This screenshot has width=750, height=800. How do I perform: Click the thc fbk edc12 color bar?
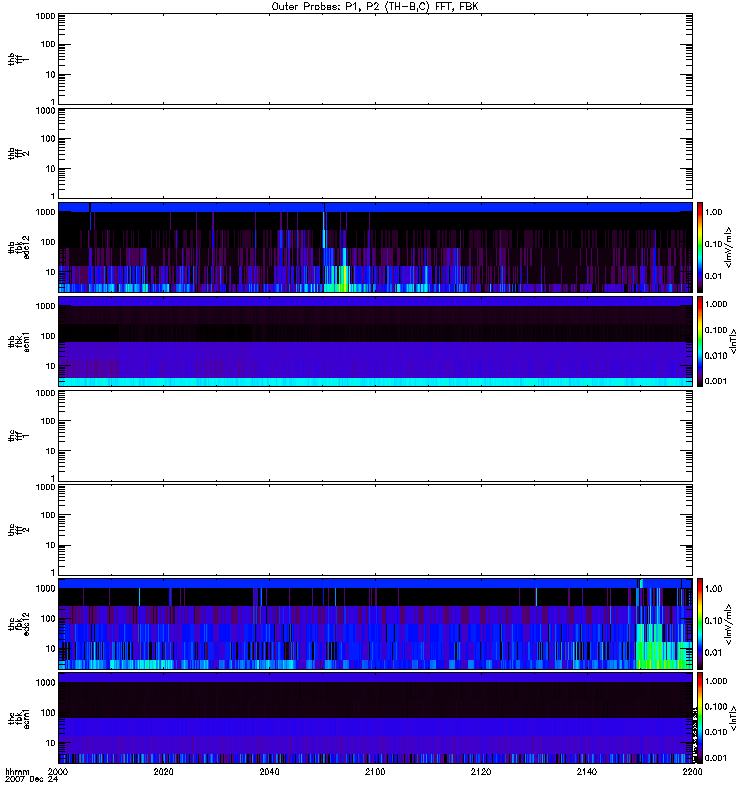(x=700, y=623)
